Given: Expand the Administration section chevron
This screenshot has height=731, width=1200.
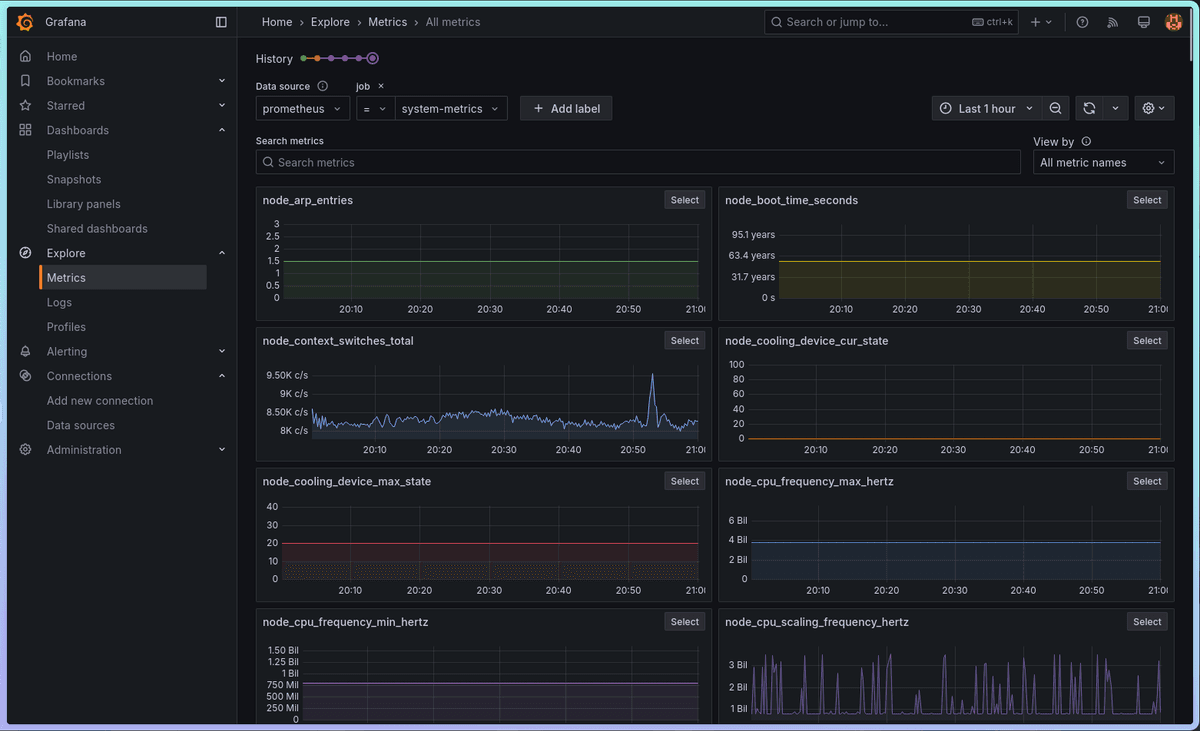Looking at the screenshot, I should click(x=222, y=450).
